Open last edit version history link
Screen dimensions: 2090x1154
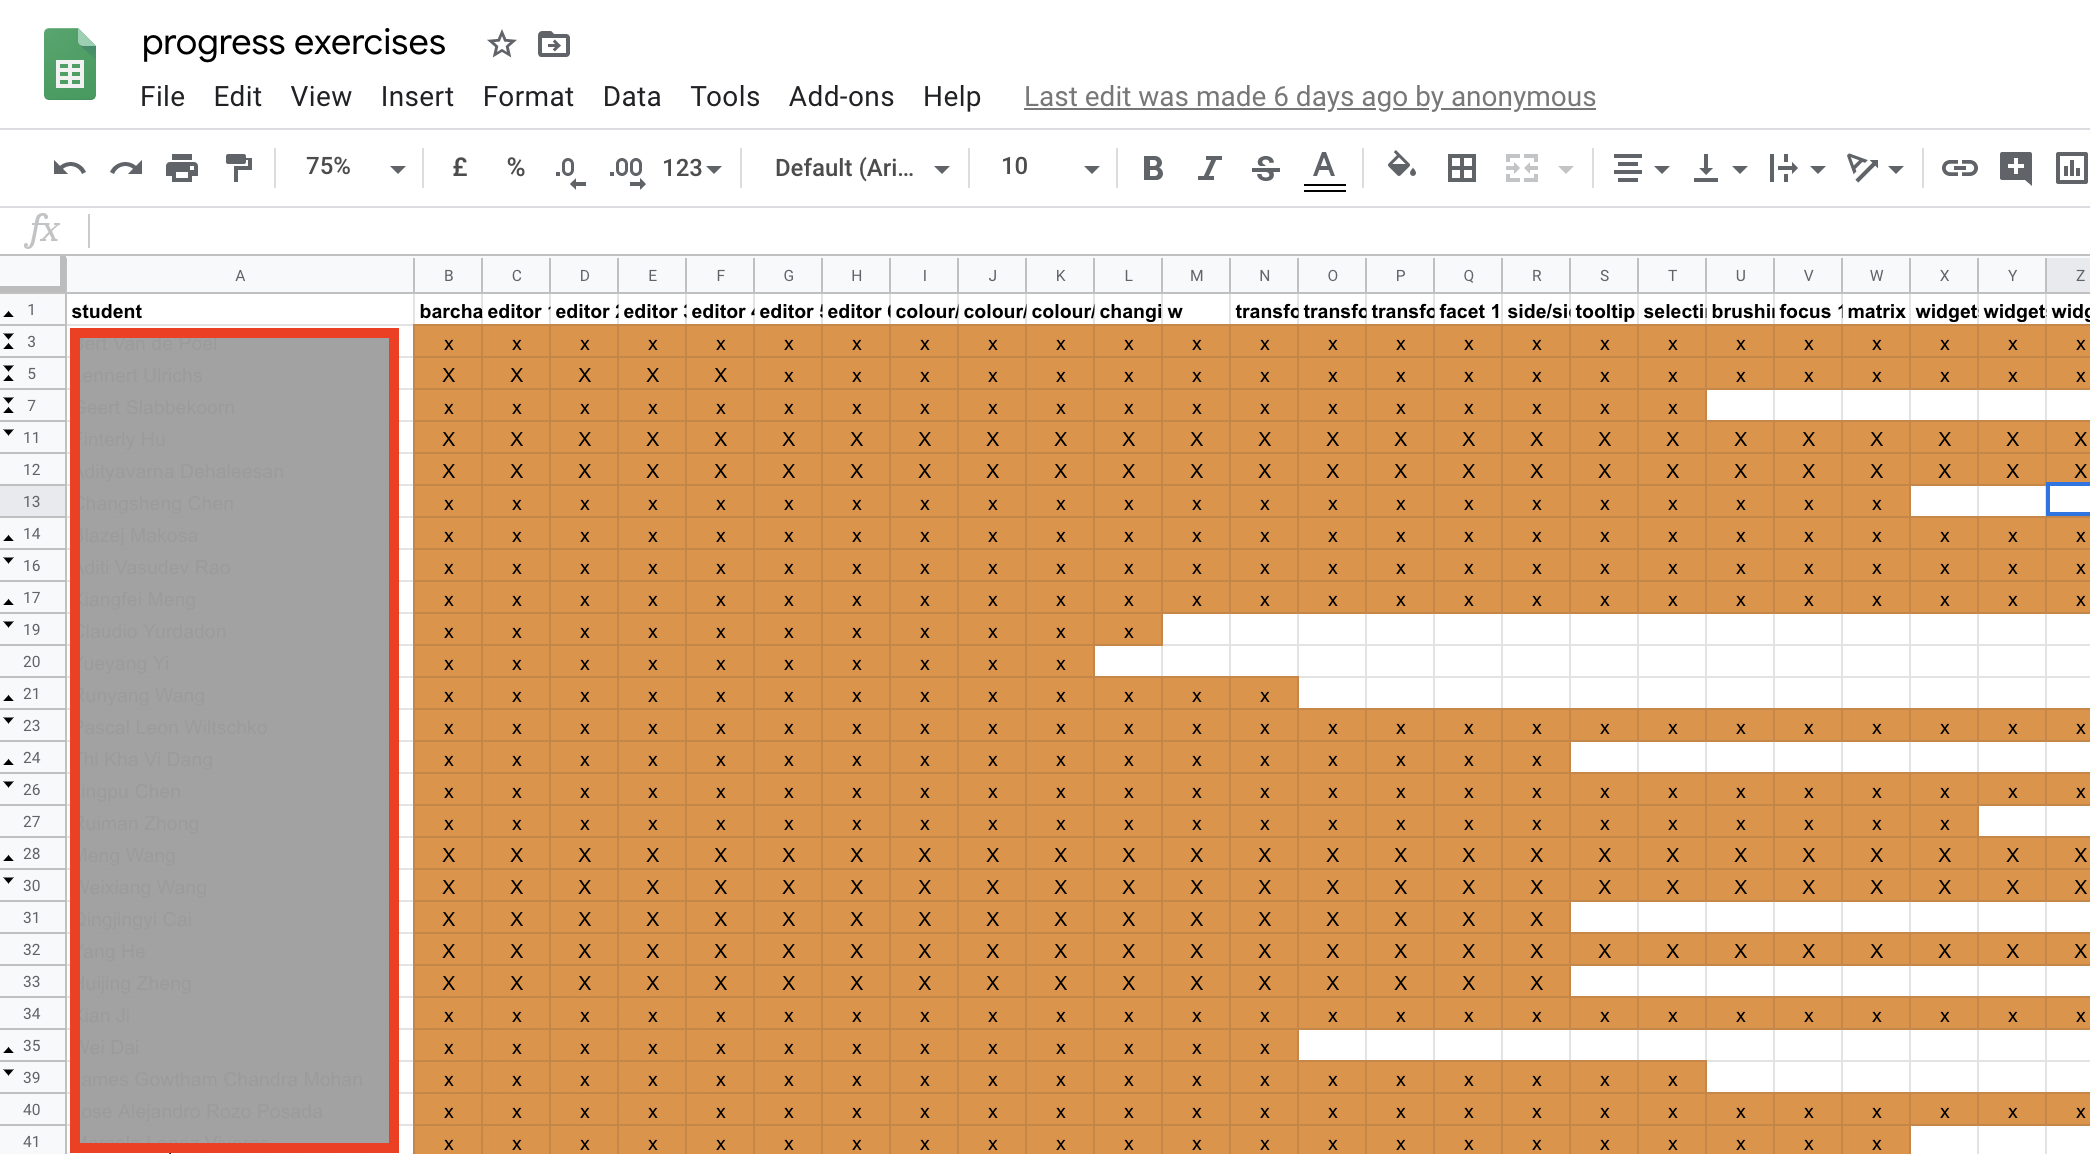pos(1309,97)
